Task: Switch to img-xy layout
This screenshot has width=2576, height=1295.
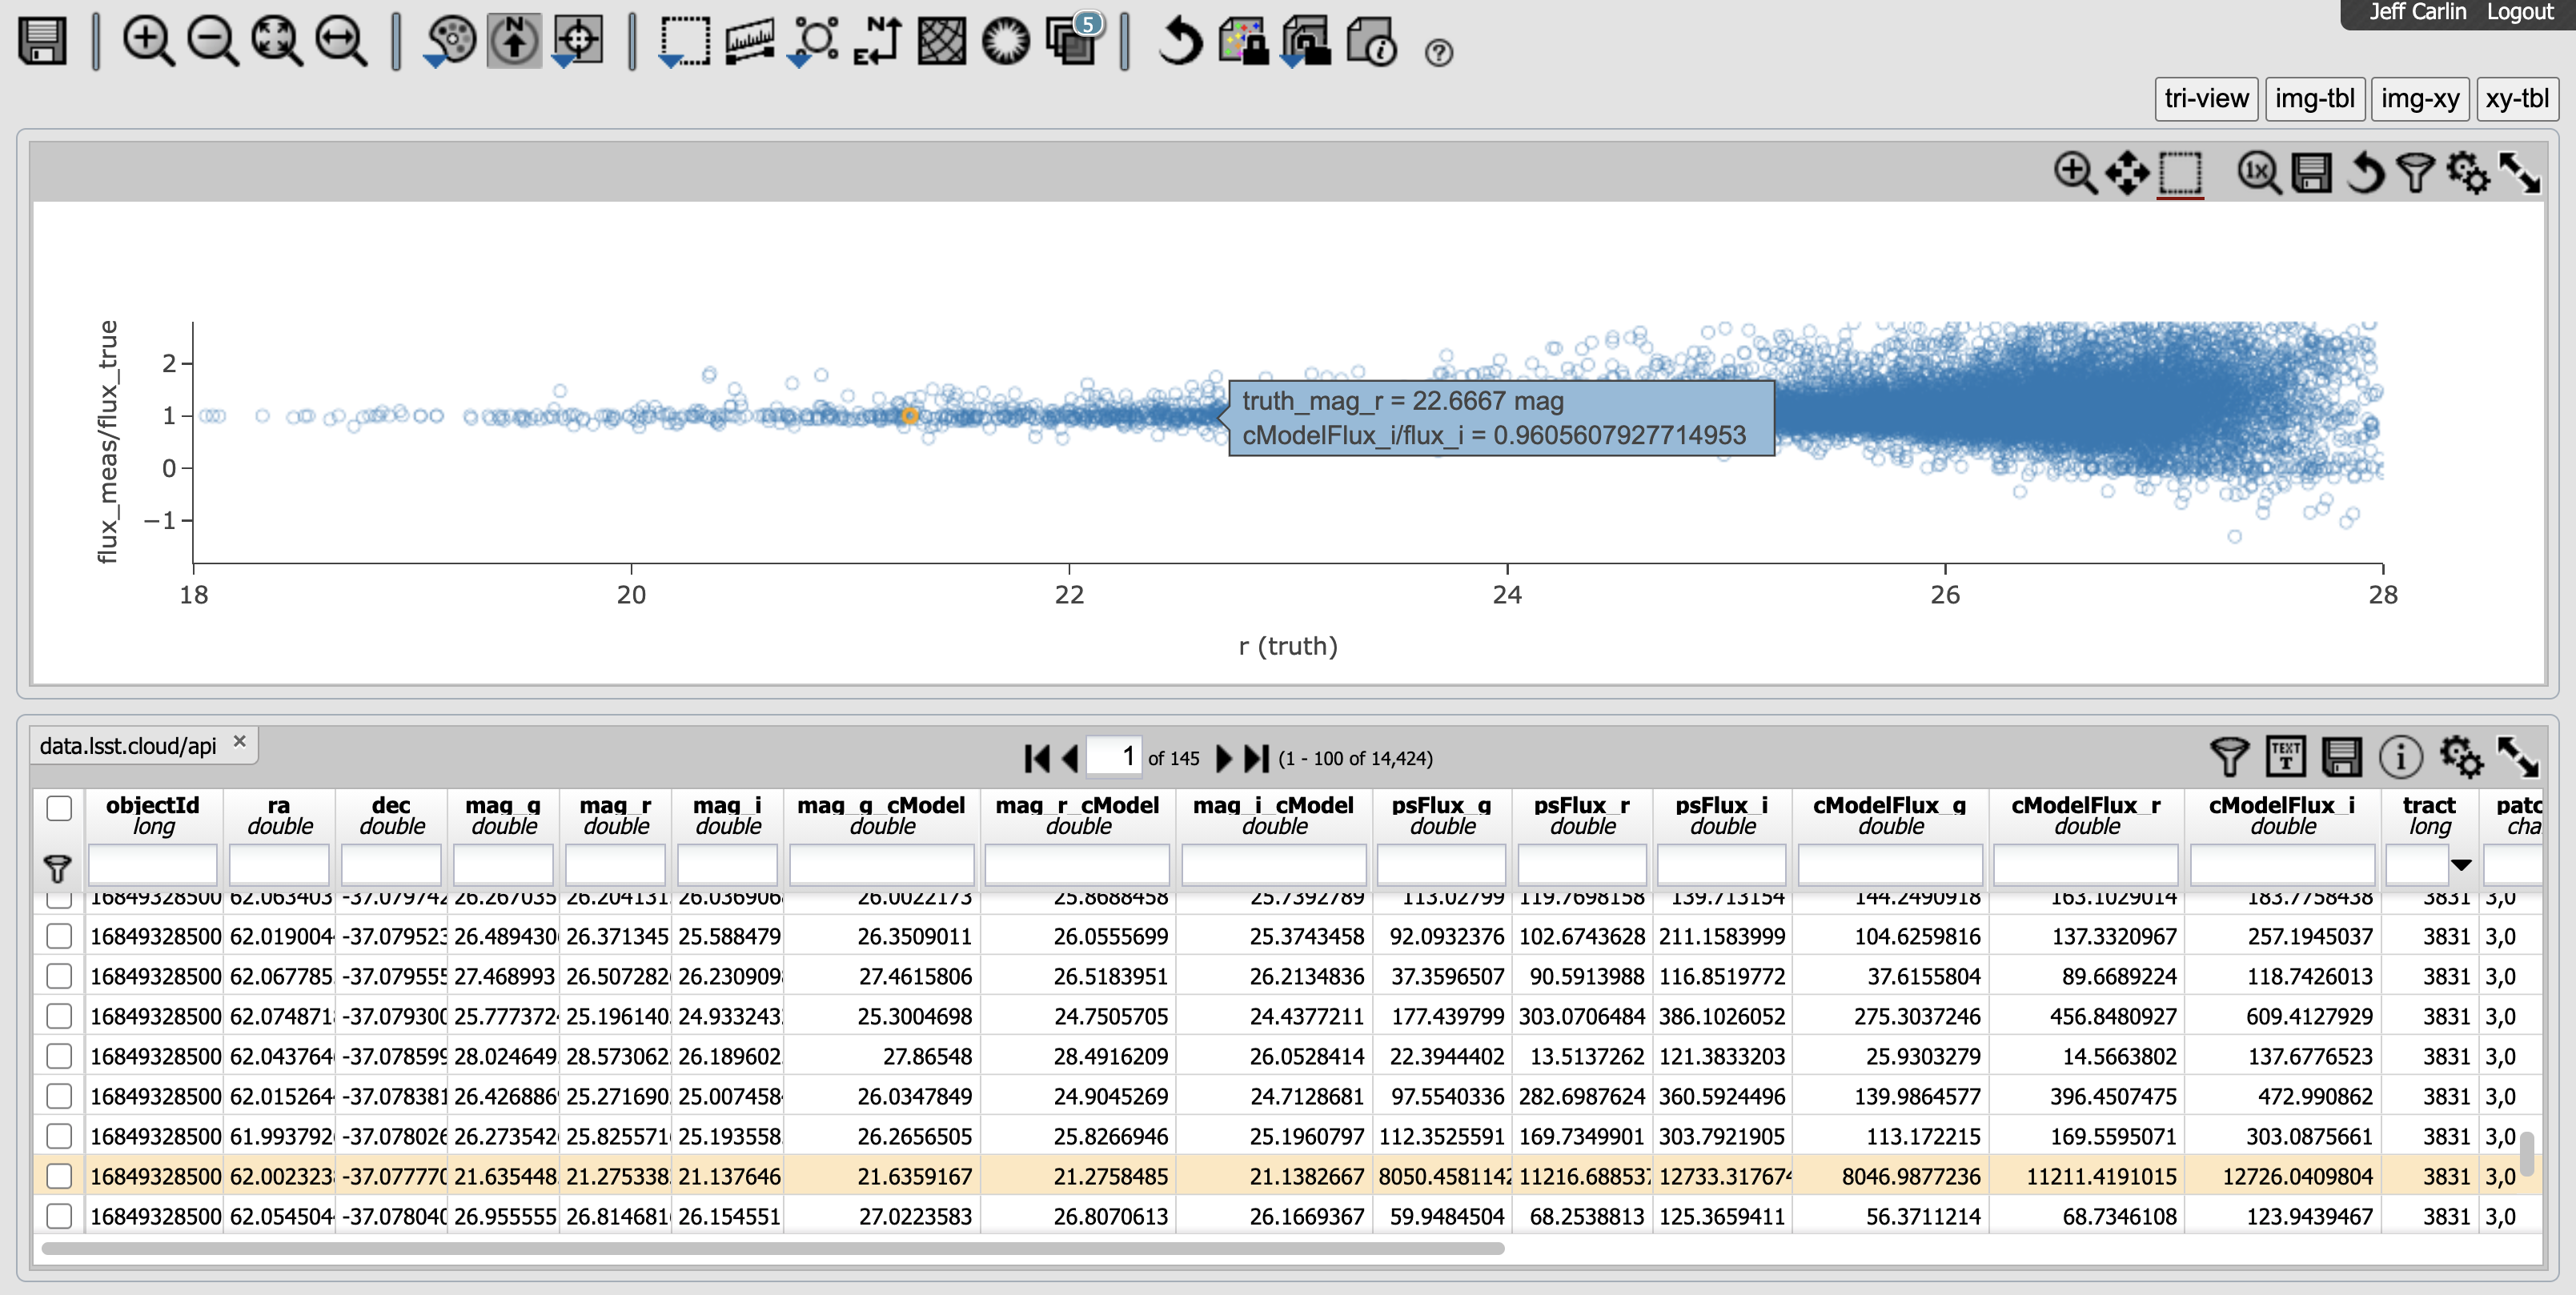Action: [2419, 98]
